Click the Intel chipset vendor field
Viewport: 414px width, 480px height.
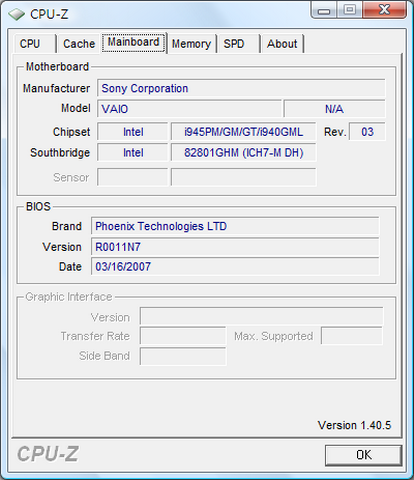[x=133, y=132]
